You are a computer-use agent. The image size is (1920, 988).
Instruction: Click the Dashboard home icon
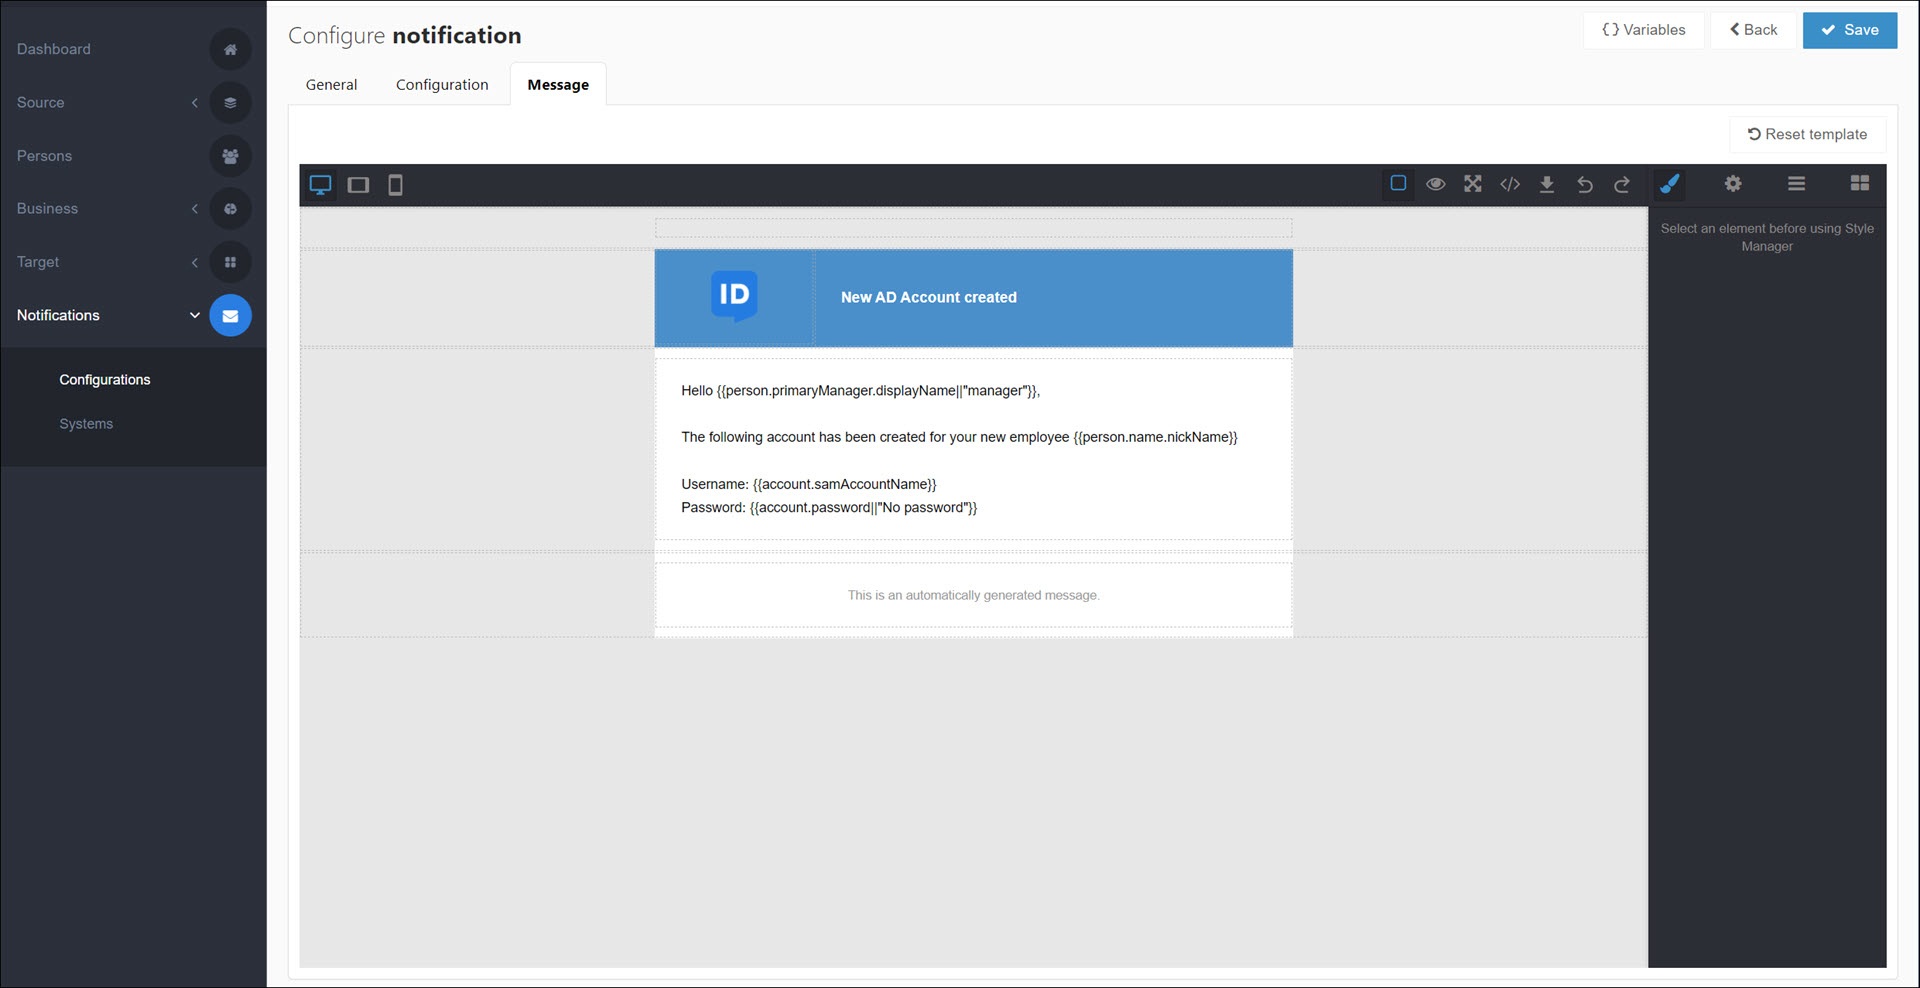click(x=230, y=49)
